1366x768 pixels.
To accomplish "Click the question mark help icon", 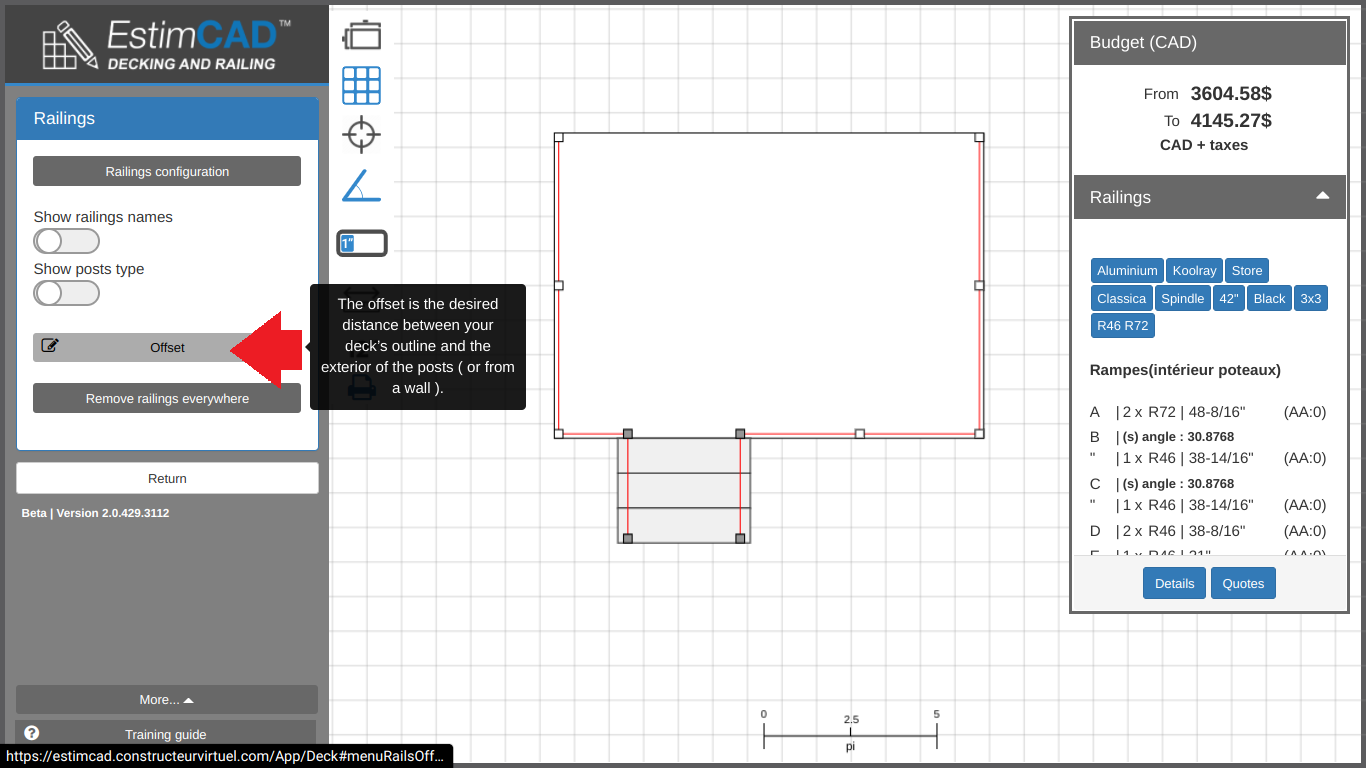I will click(x=31, y=733).
